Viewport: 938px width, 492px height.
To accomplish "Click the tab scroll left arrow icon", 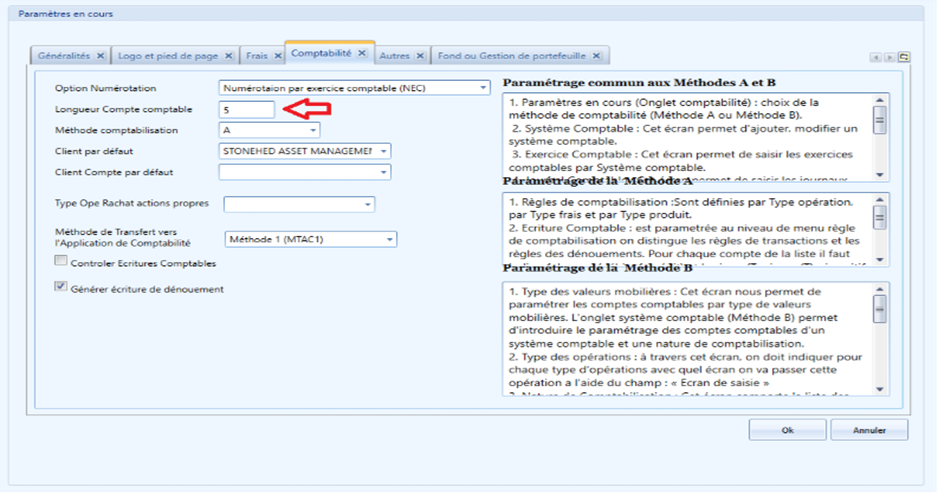I will coord(876,57).
